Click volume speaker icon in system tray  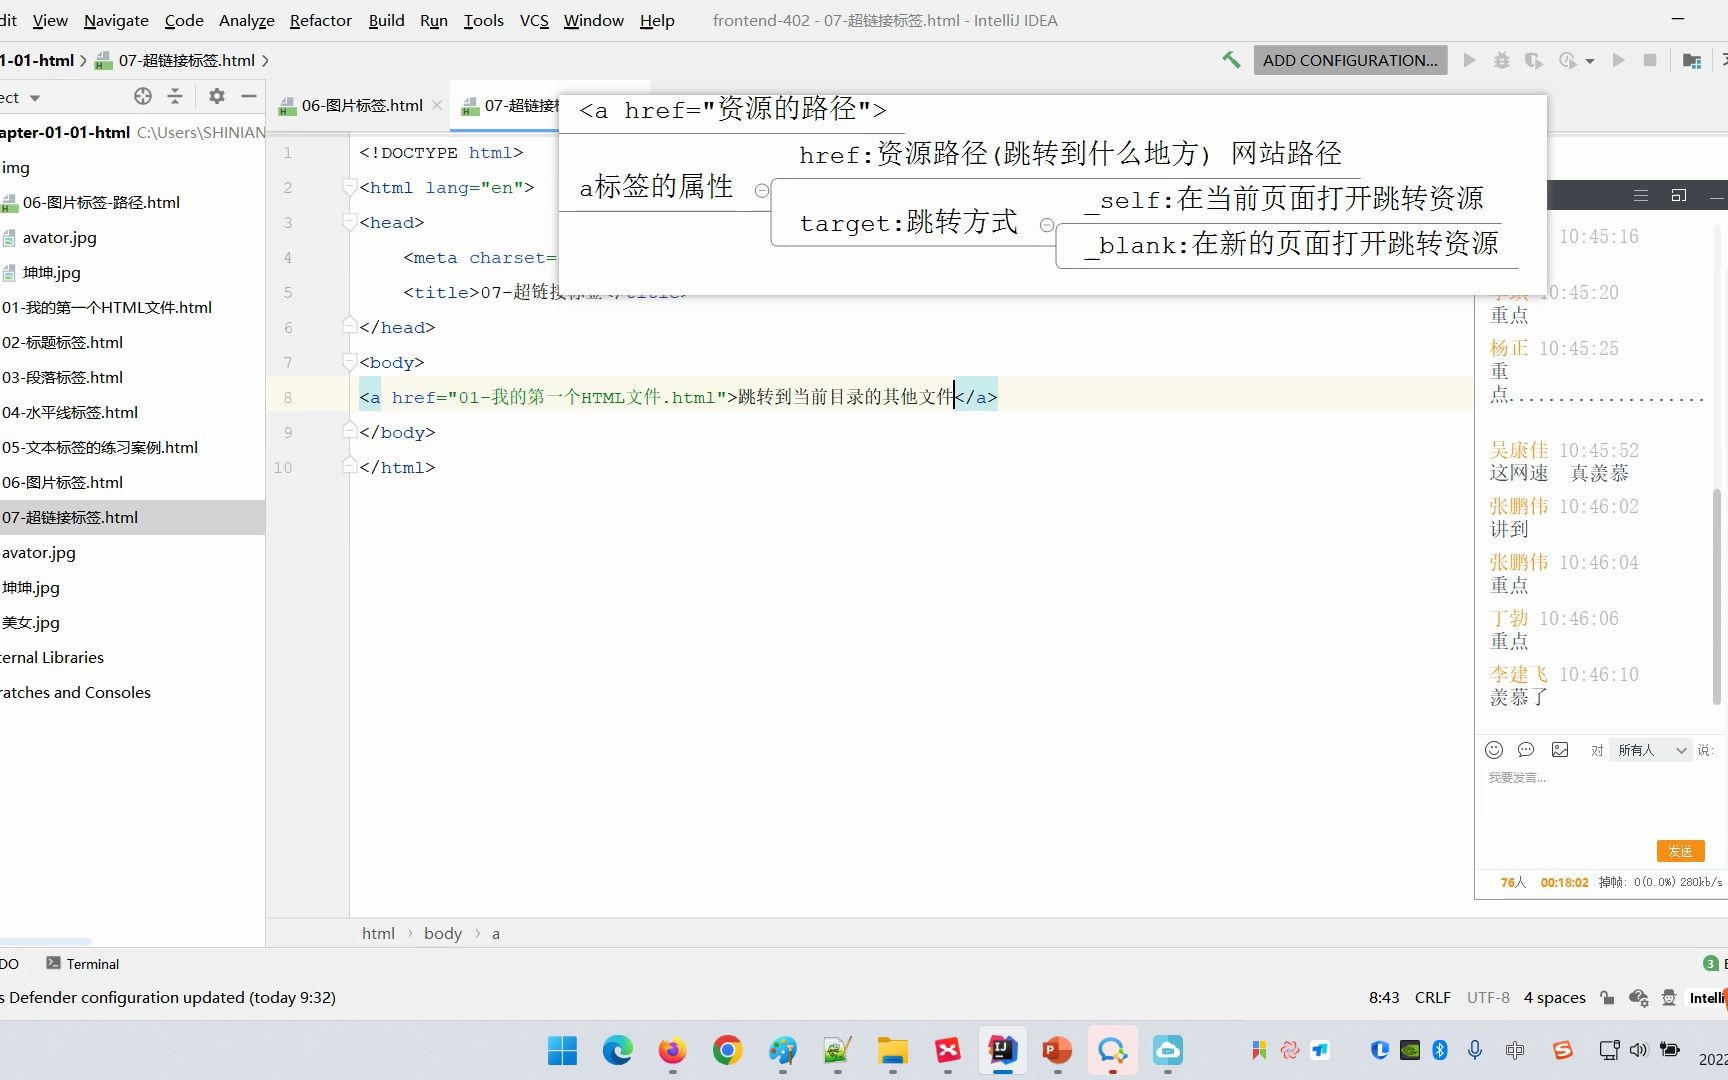pyautogui.click(x=1638, y=1050)
